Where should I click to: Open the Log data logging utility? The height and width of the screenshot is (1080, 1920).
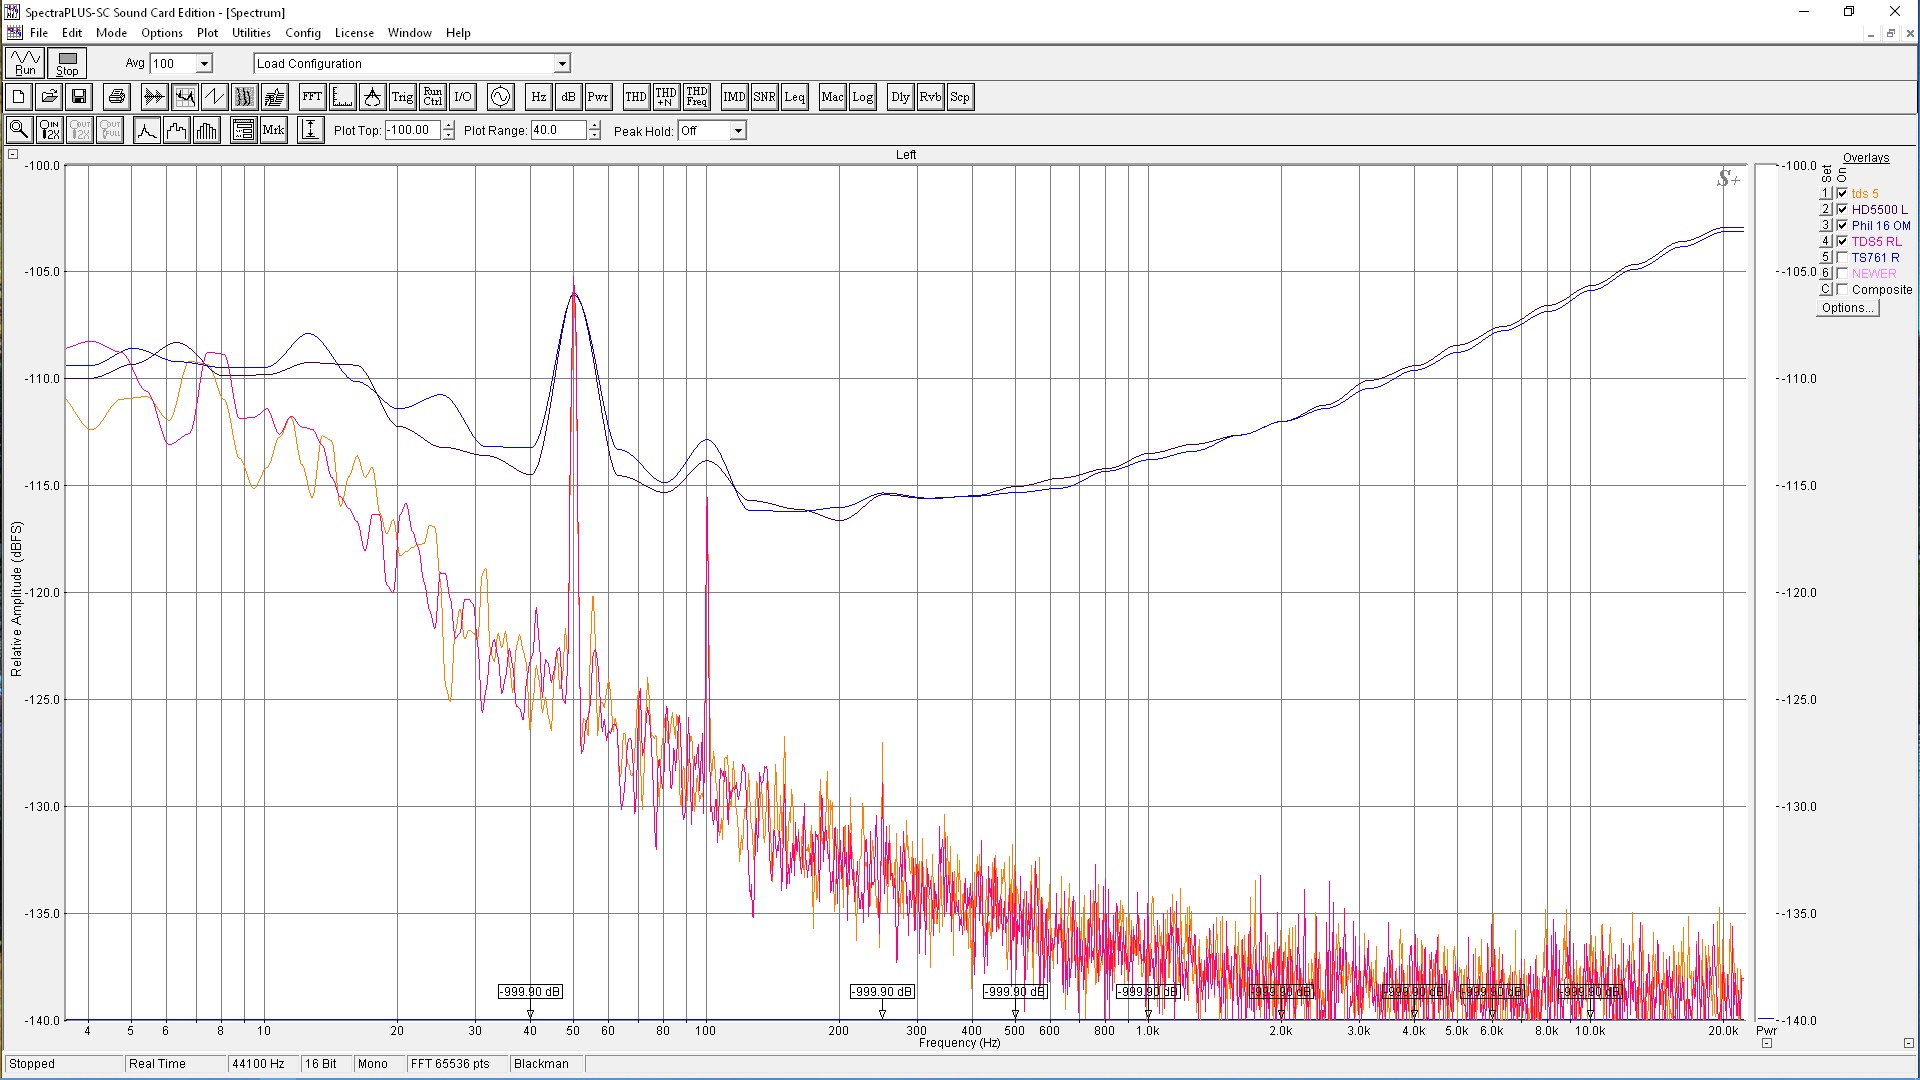(x=862, y=97)
